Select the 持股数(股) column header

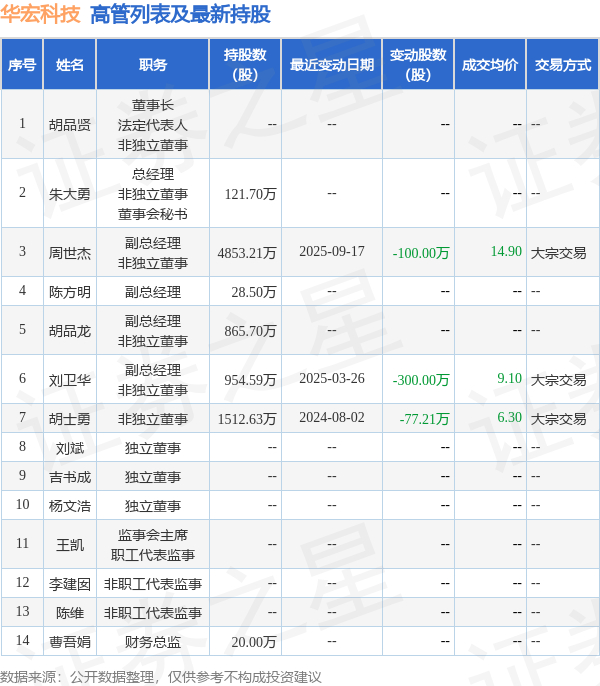[x=245, y=65]
